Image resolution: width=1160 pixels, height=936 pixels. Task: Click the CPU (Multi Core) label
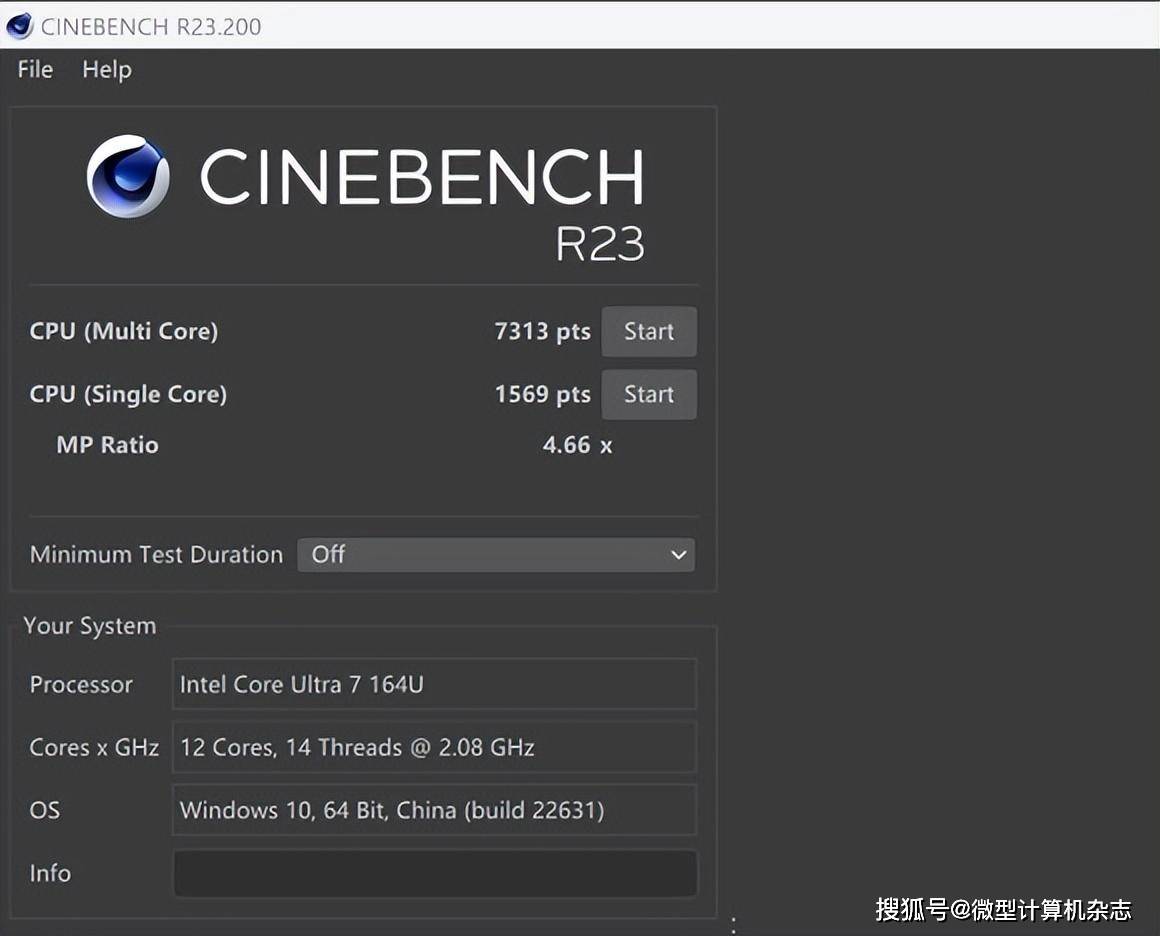click(x=124, y=331)
